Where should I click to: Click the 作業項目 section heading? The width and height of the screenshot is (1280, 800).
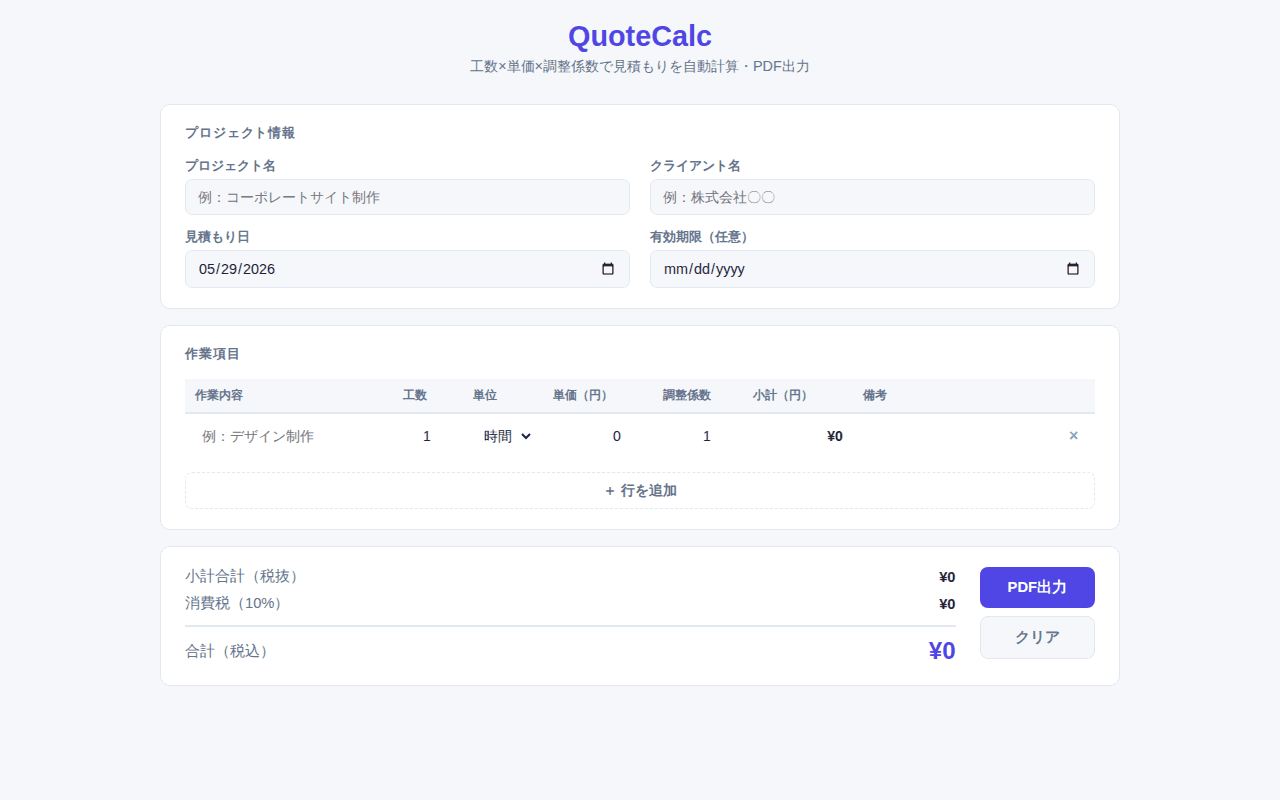click(x=212, y=354)
